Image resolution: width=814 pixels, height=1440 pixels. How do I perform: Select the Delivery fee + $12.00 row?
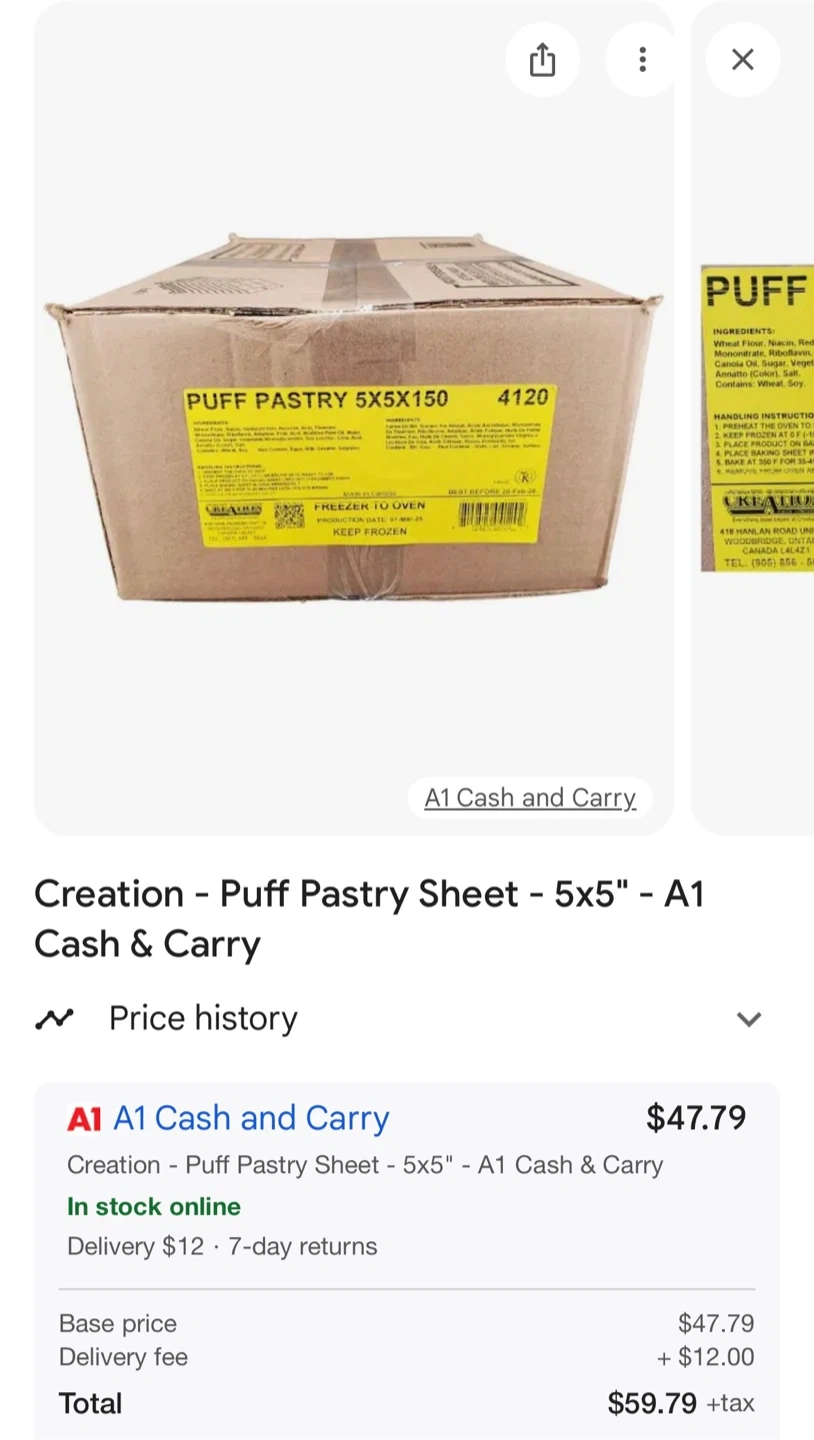point(407,1357)
